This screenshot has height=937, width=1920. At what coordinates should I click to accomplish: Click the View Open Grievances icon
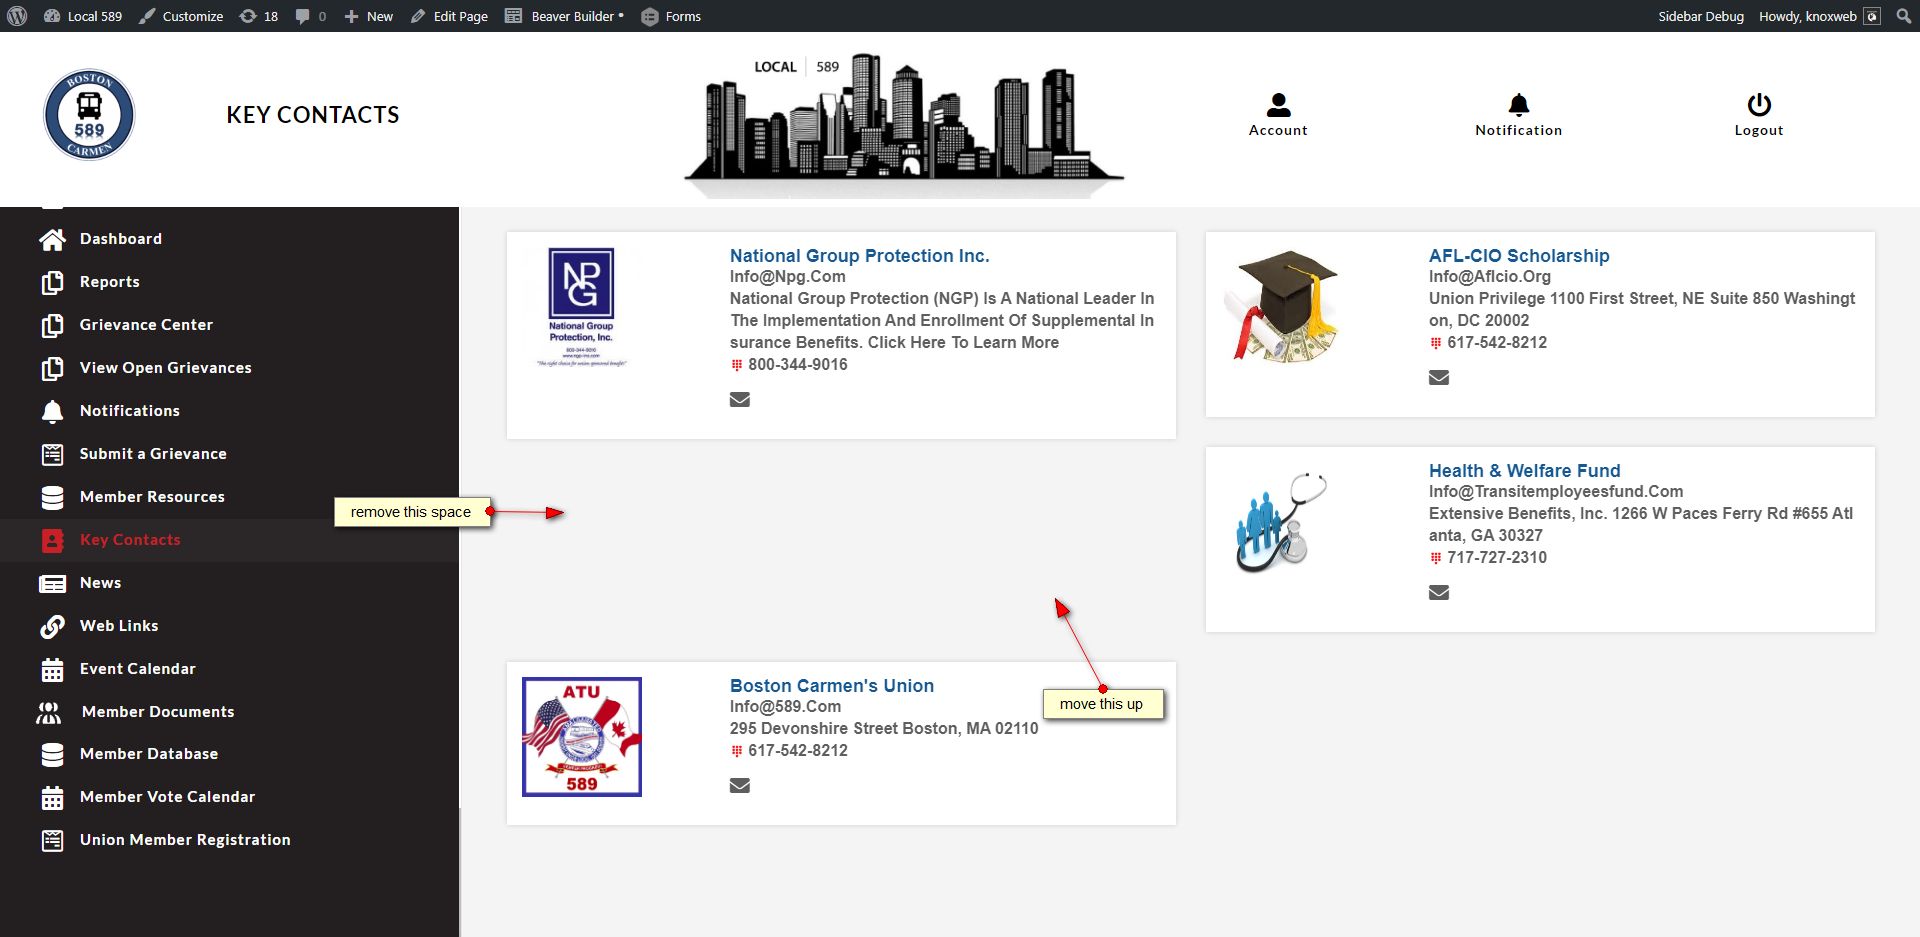click(52, 369)
